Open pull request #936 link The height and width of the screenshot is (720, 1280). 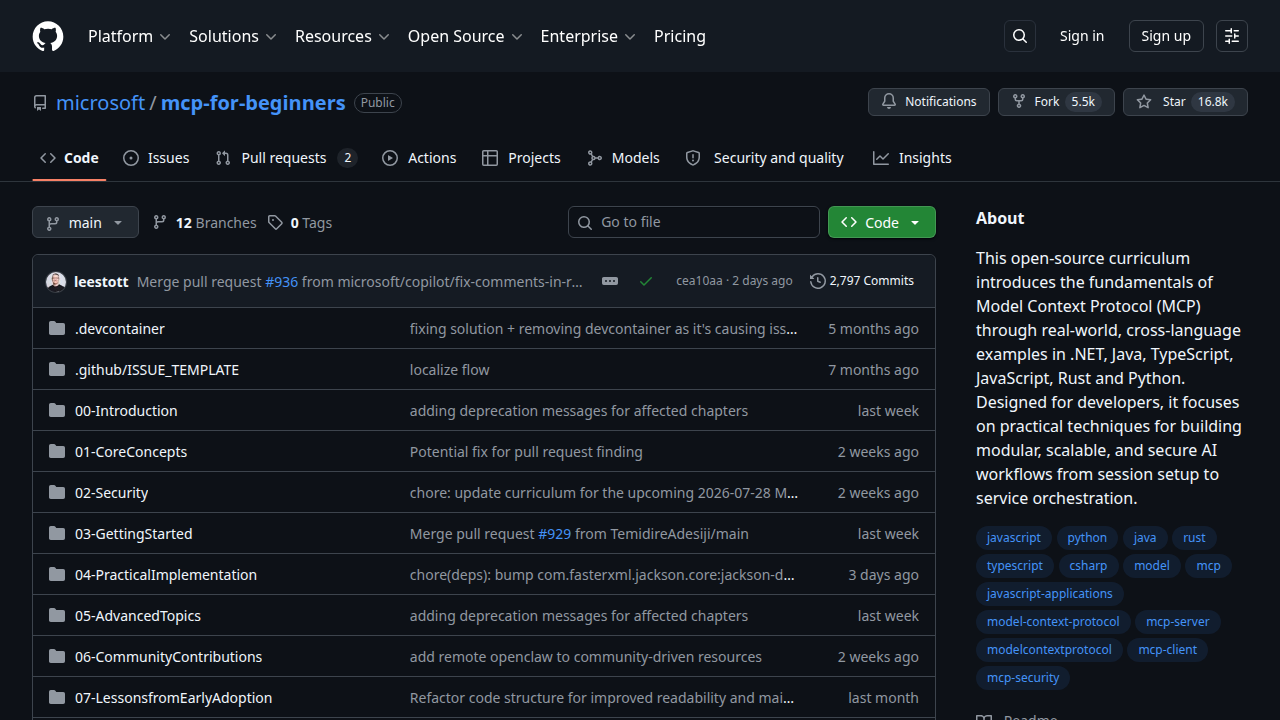pyautogui.click(x=282, y=282)
